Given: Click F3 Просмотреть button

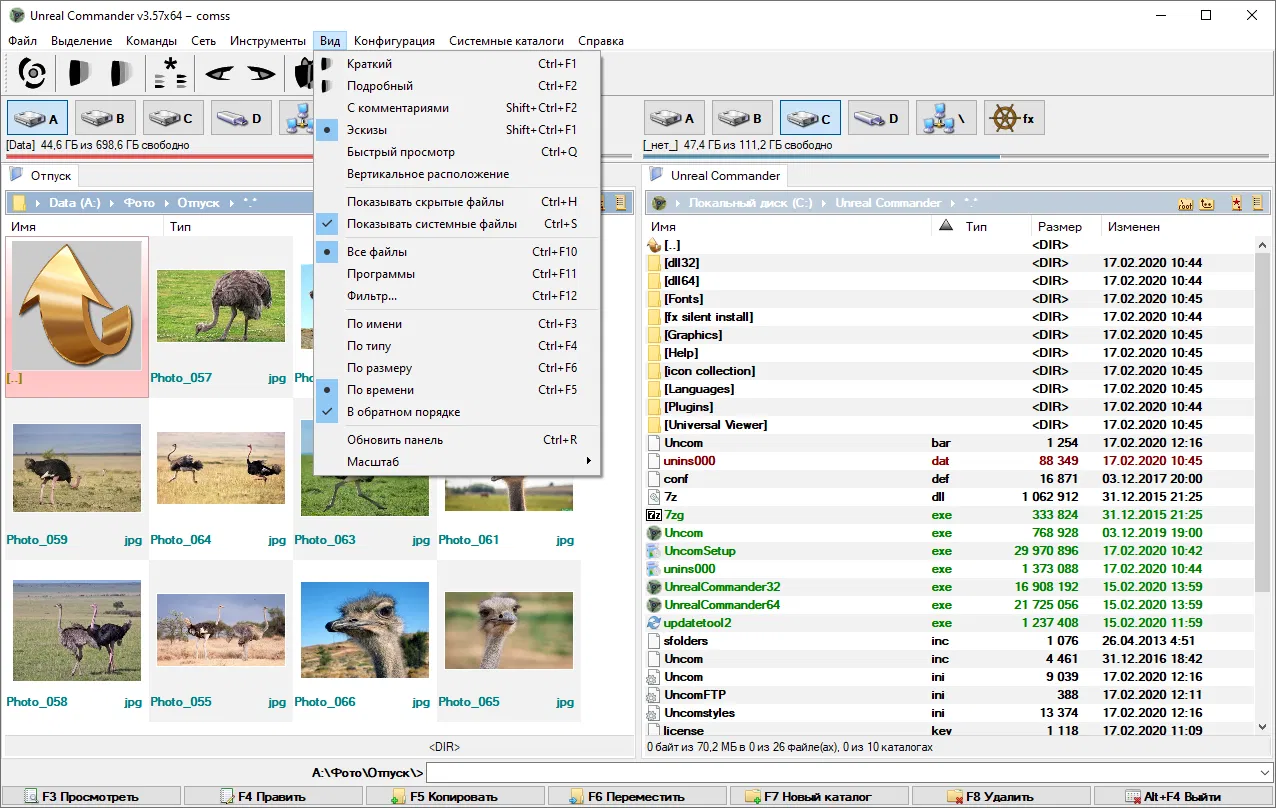Looking at the screenshot, I should click(x=93, y=797).
